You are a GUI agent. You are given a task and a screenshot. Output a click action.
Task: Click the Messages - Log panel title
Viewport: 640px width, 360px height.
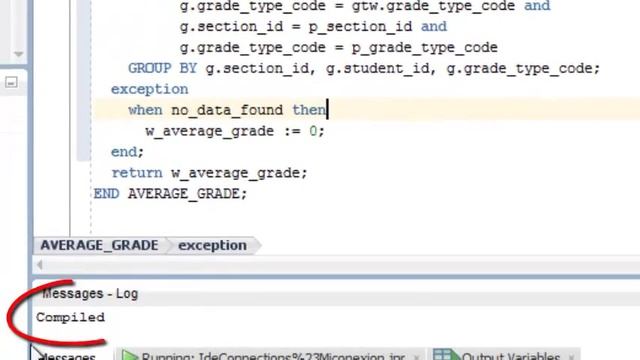point(90,293)
